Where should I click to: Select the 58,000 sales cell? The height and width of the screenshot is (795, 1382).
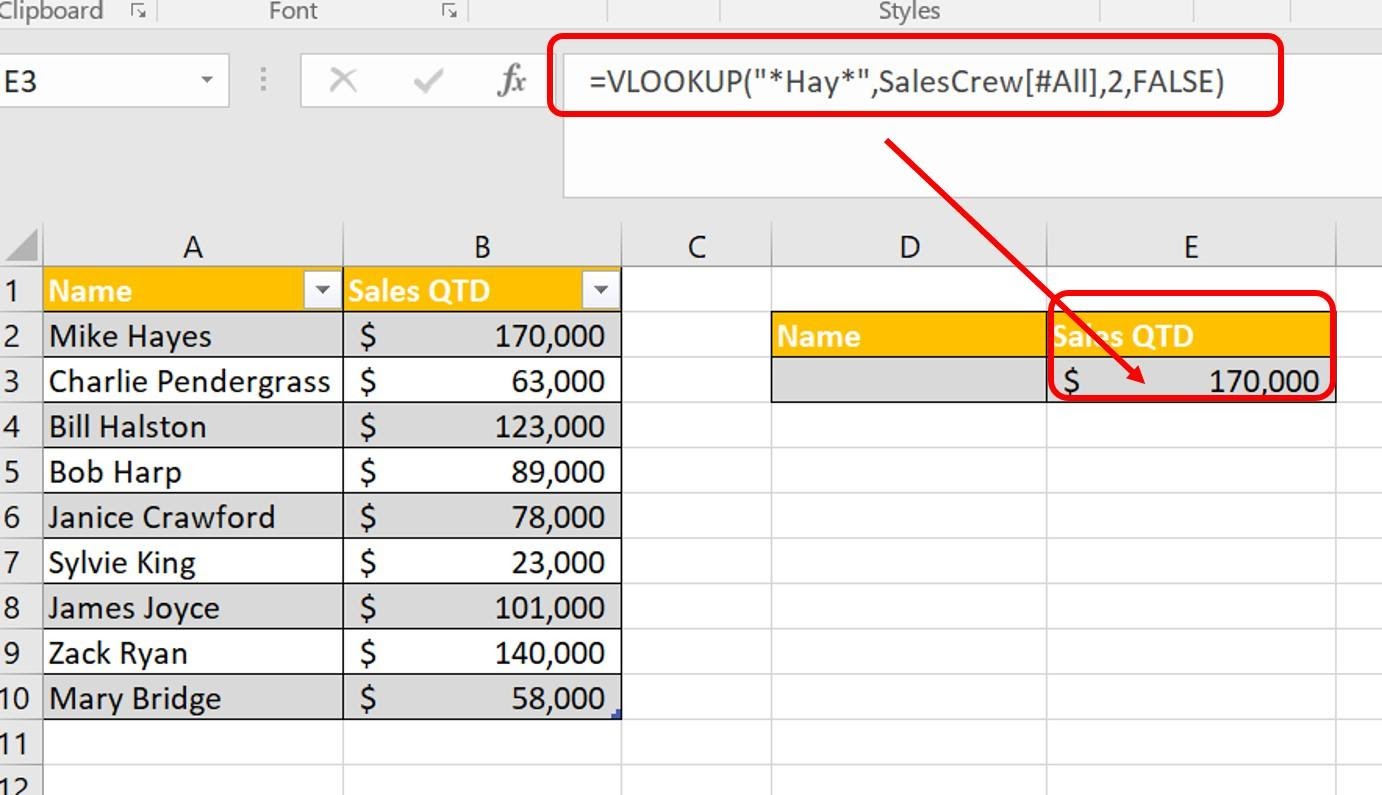pyautogui.click(x=482, y=698)
